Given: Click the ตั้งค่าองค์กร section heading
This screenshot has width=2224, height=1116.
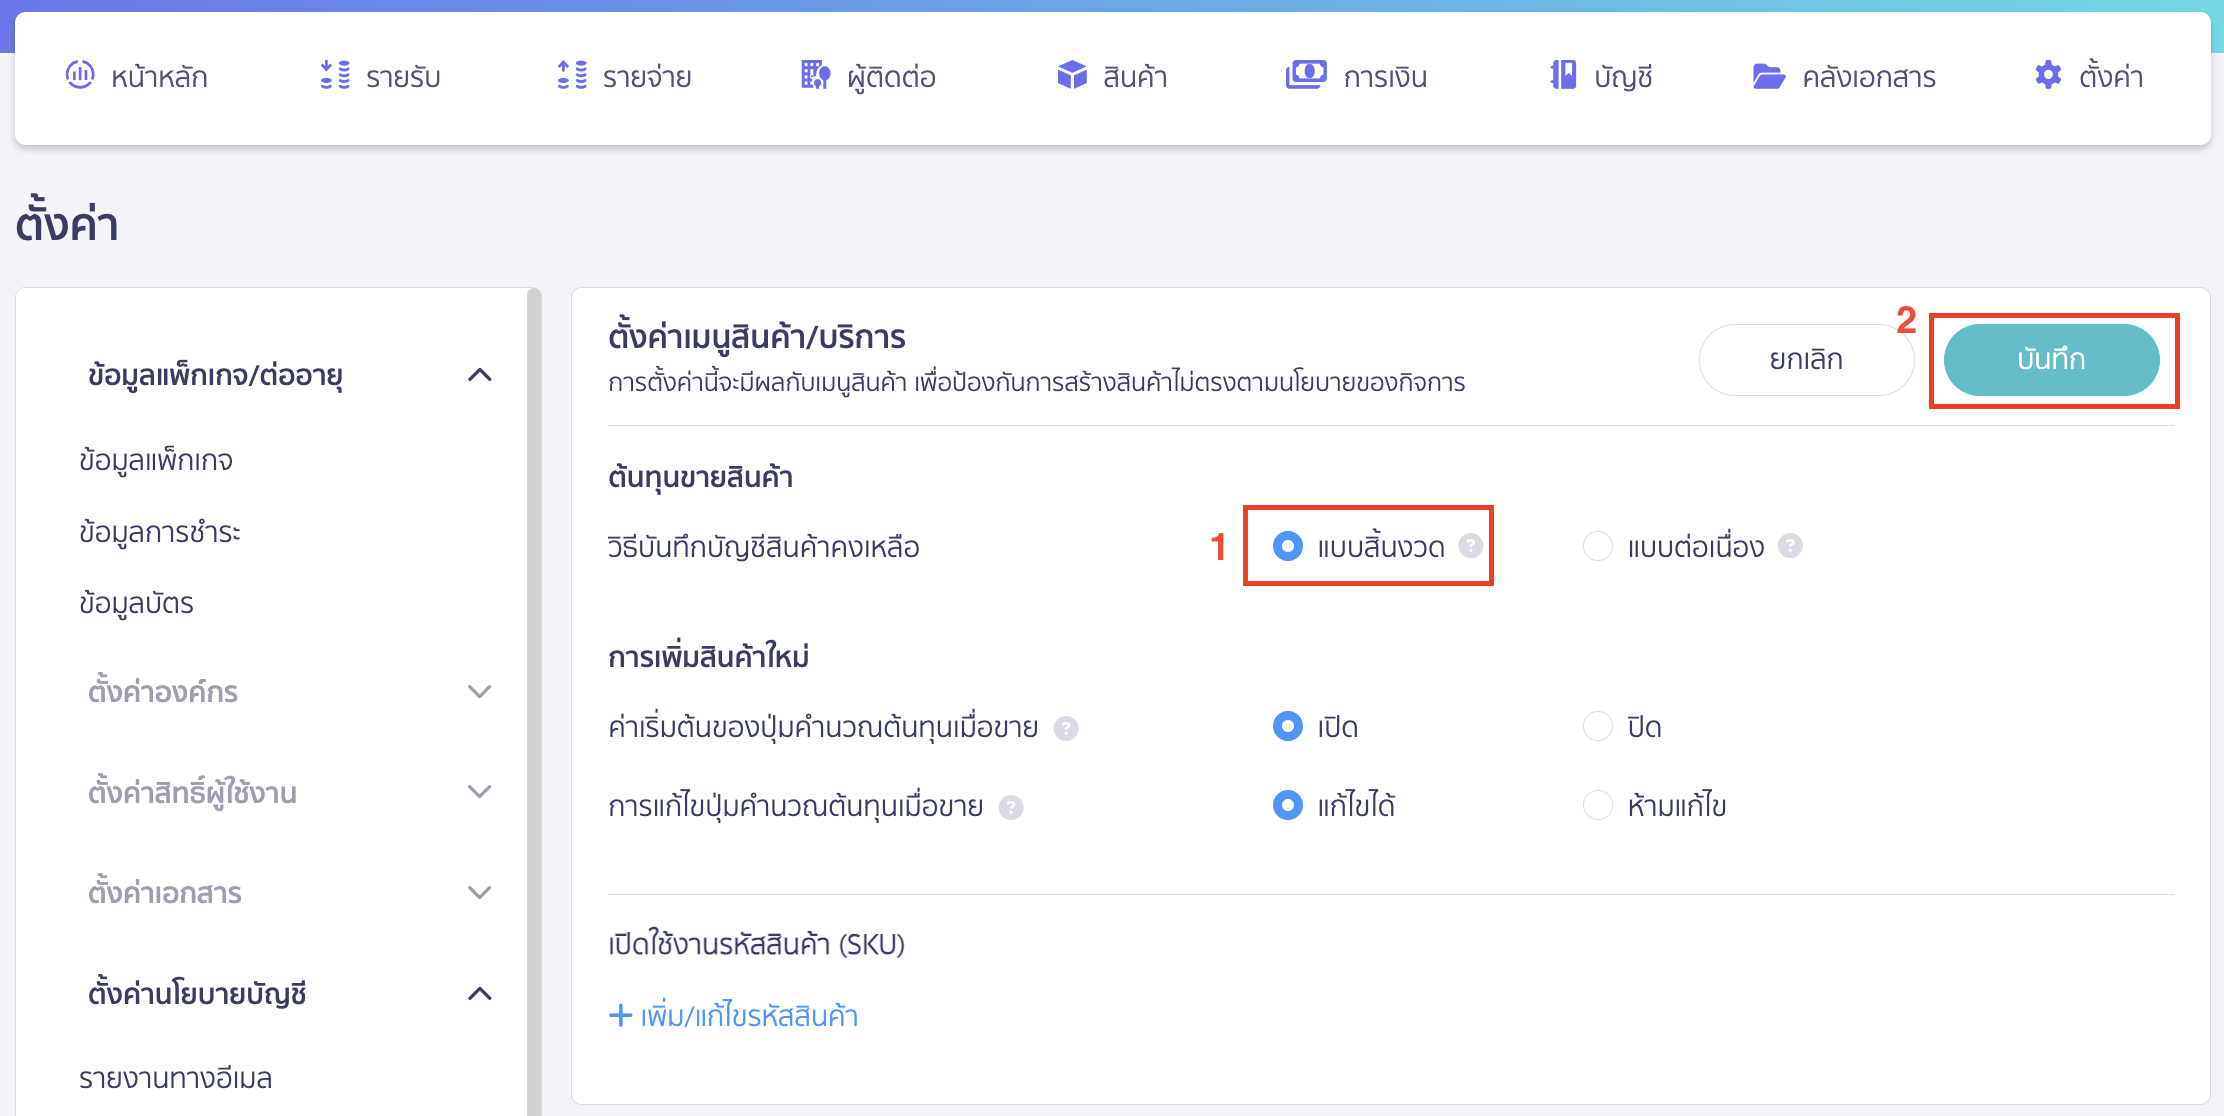Looking at the screenshot, I should (163, 692).
